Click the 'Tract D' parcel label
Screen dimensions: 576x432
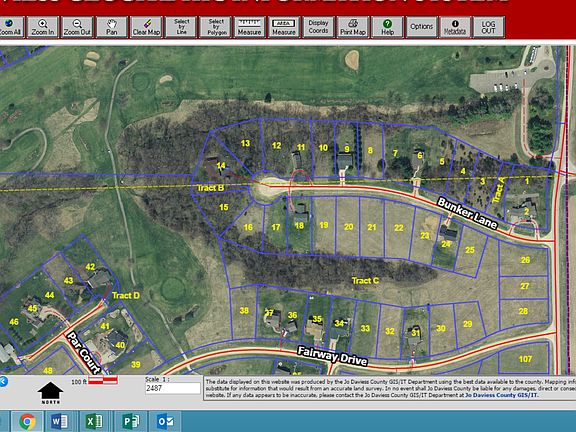[x=126, y=296]
